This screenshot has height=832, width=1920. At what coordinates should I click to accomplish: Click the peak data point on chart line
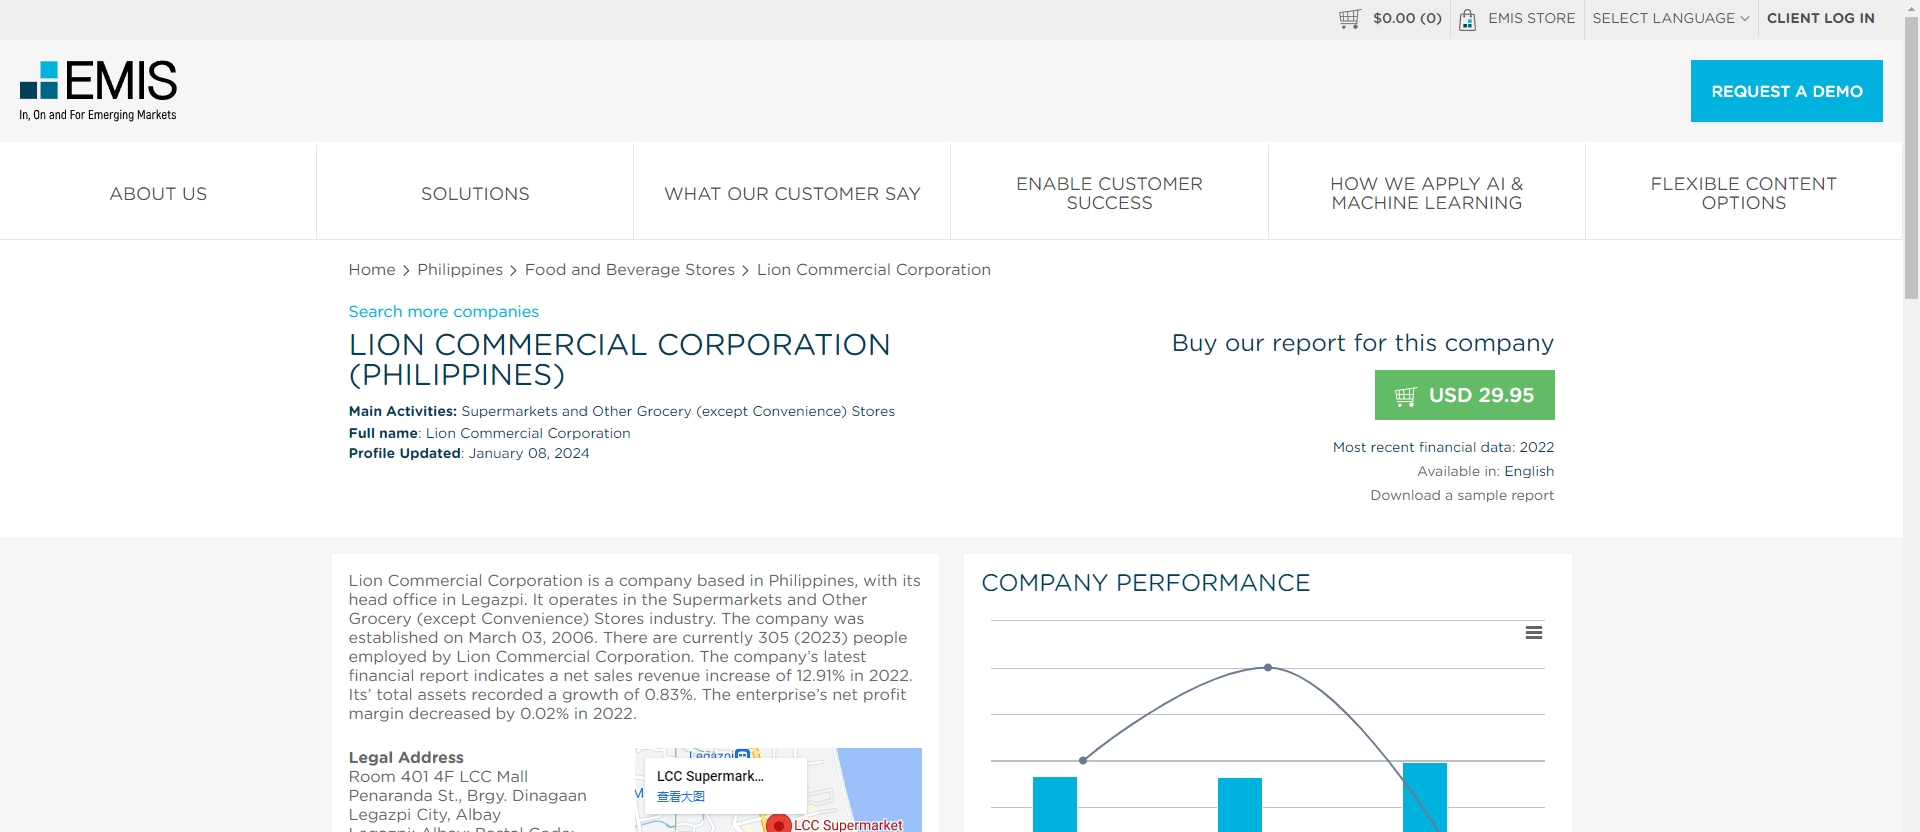pyautogui.click(x=1268, y=667)
